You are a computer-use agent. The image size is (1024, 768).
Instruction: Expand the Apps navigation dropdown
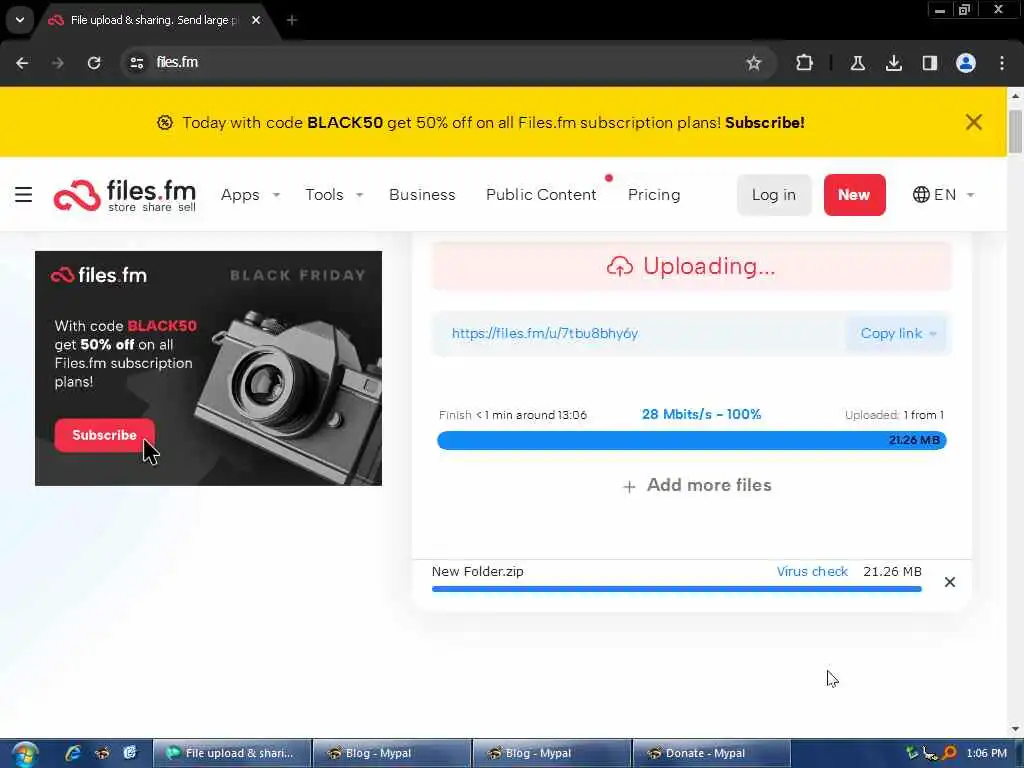(250, 195)
